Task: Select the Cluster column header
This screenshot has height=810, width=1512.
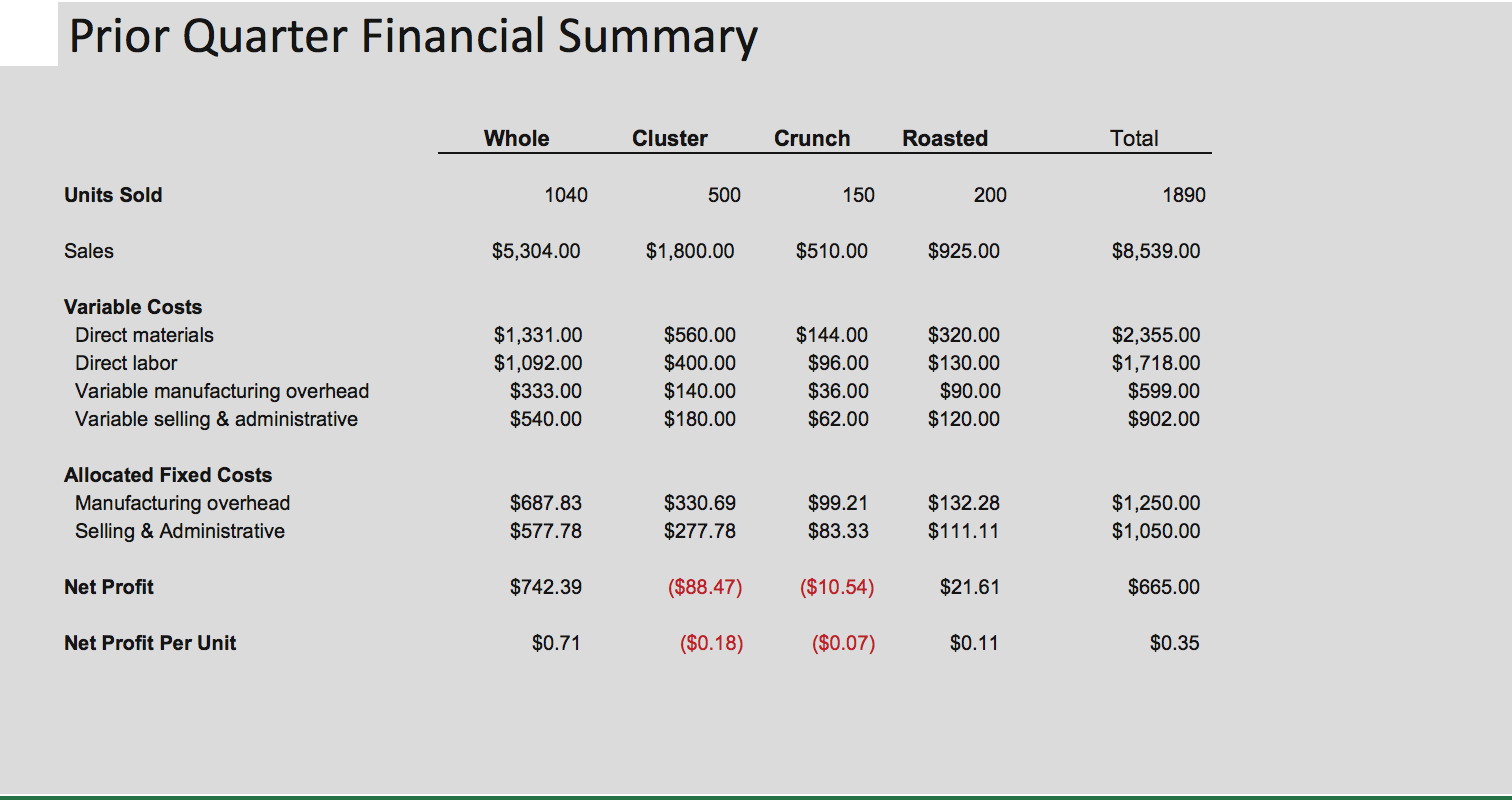Action: point(669,139)
